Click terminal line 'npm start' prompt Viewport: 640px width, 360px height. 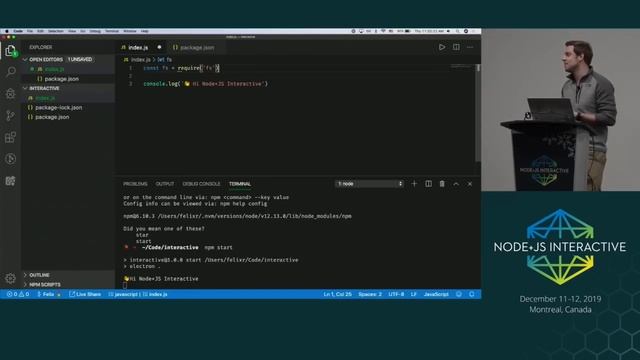pos(178,247)
